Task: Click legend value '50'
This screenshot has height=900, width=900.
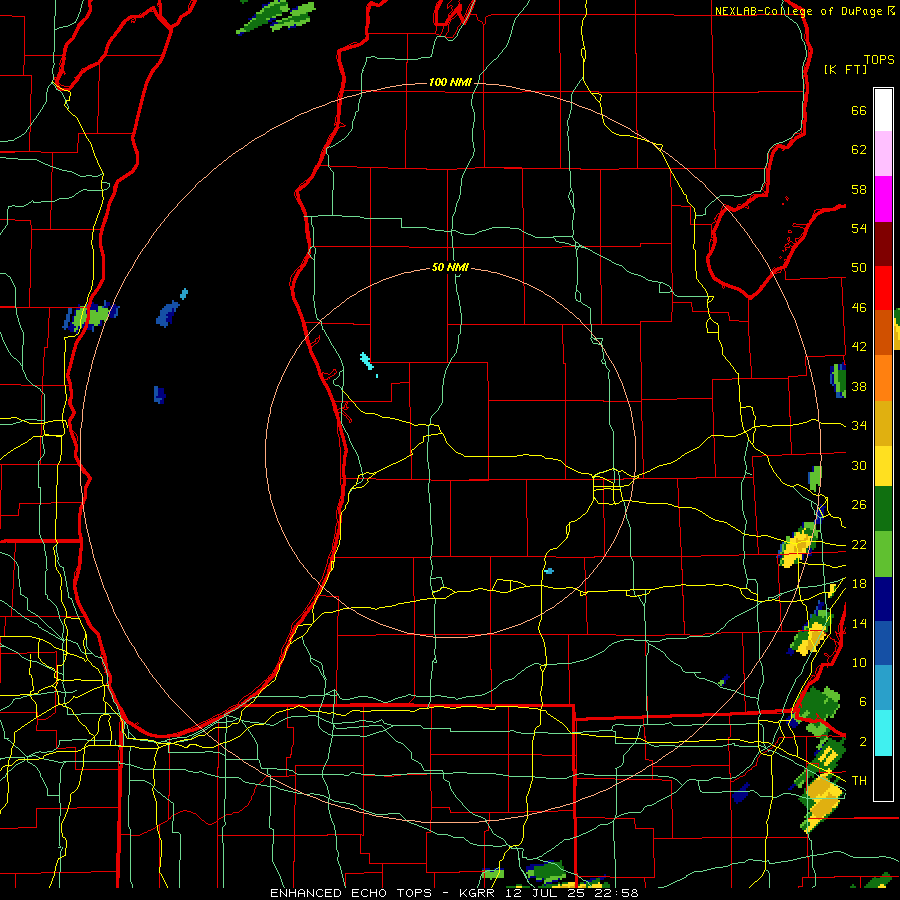Action: (x=859, y=268)
